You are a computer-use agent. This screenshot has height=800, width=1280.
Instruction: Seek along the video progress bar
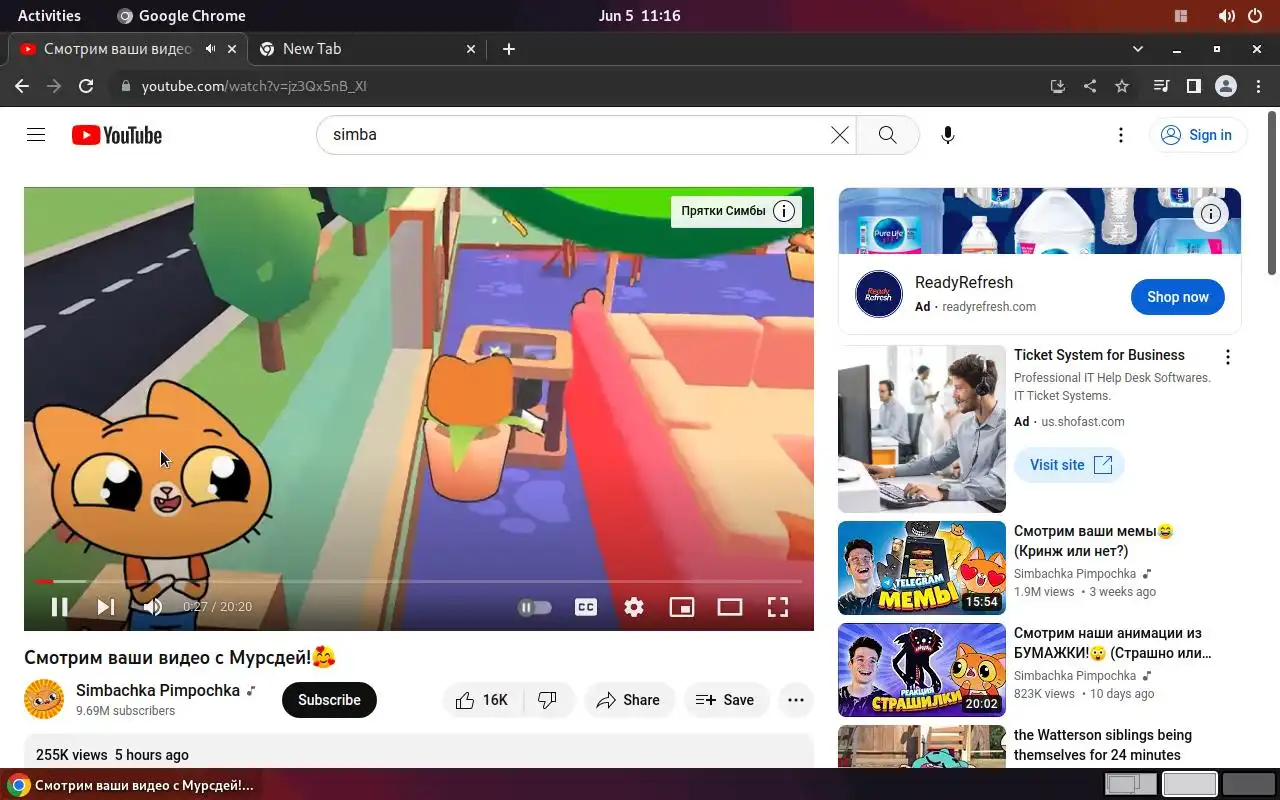(418, 581)
